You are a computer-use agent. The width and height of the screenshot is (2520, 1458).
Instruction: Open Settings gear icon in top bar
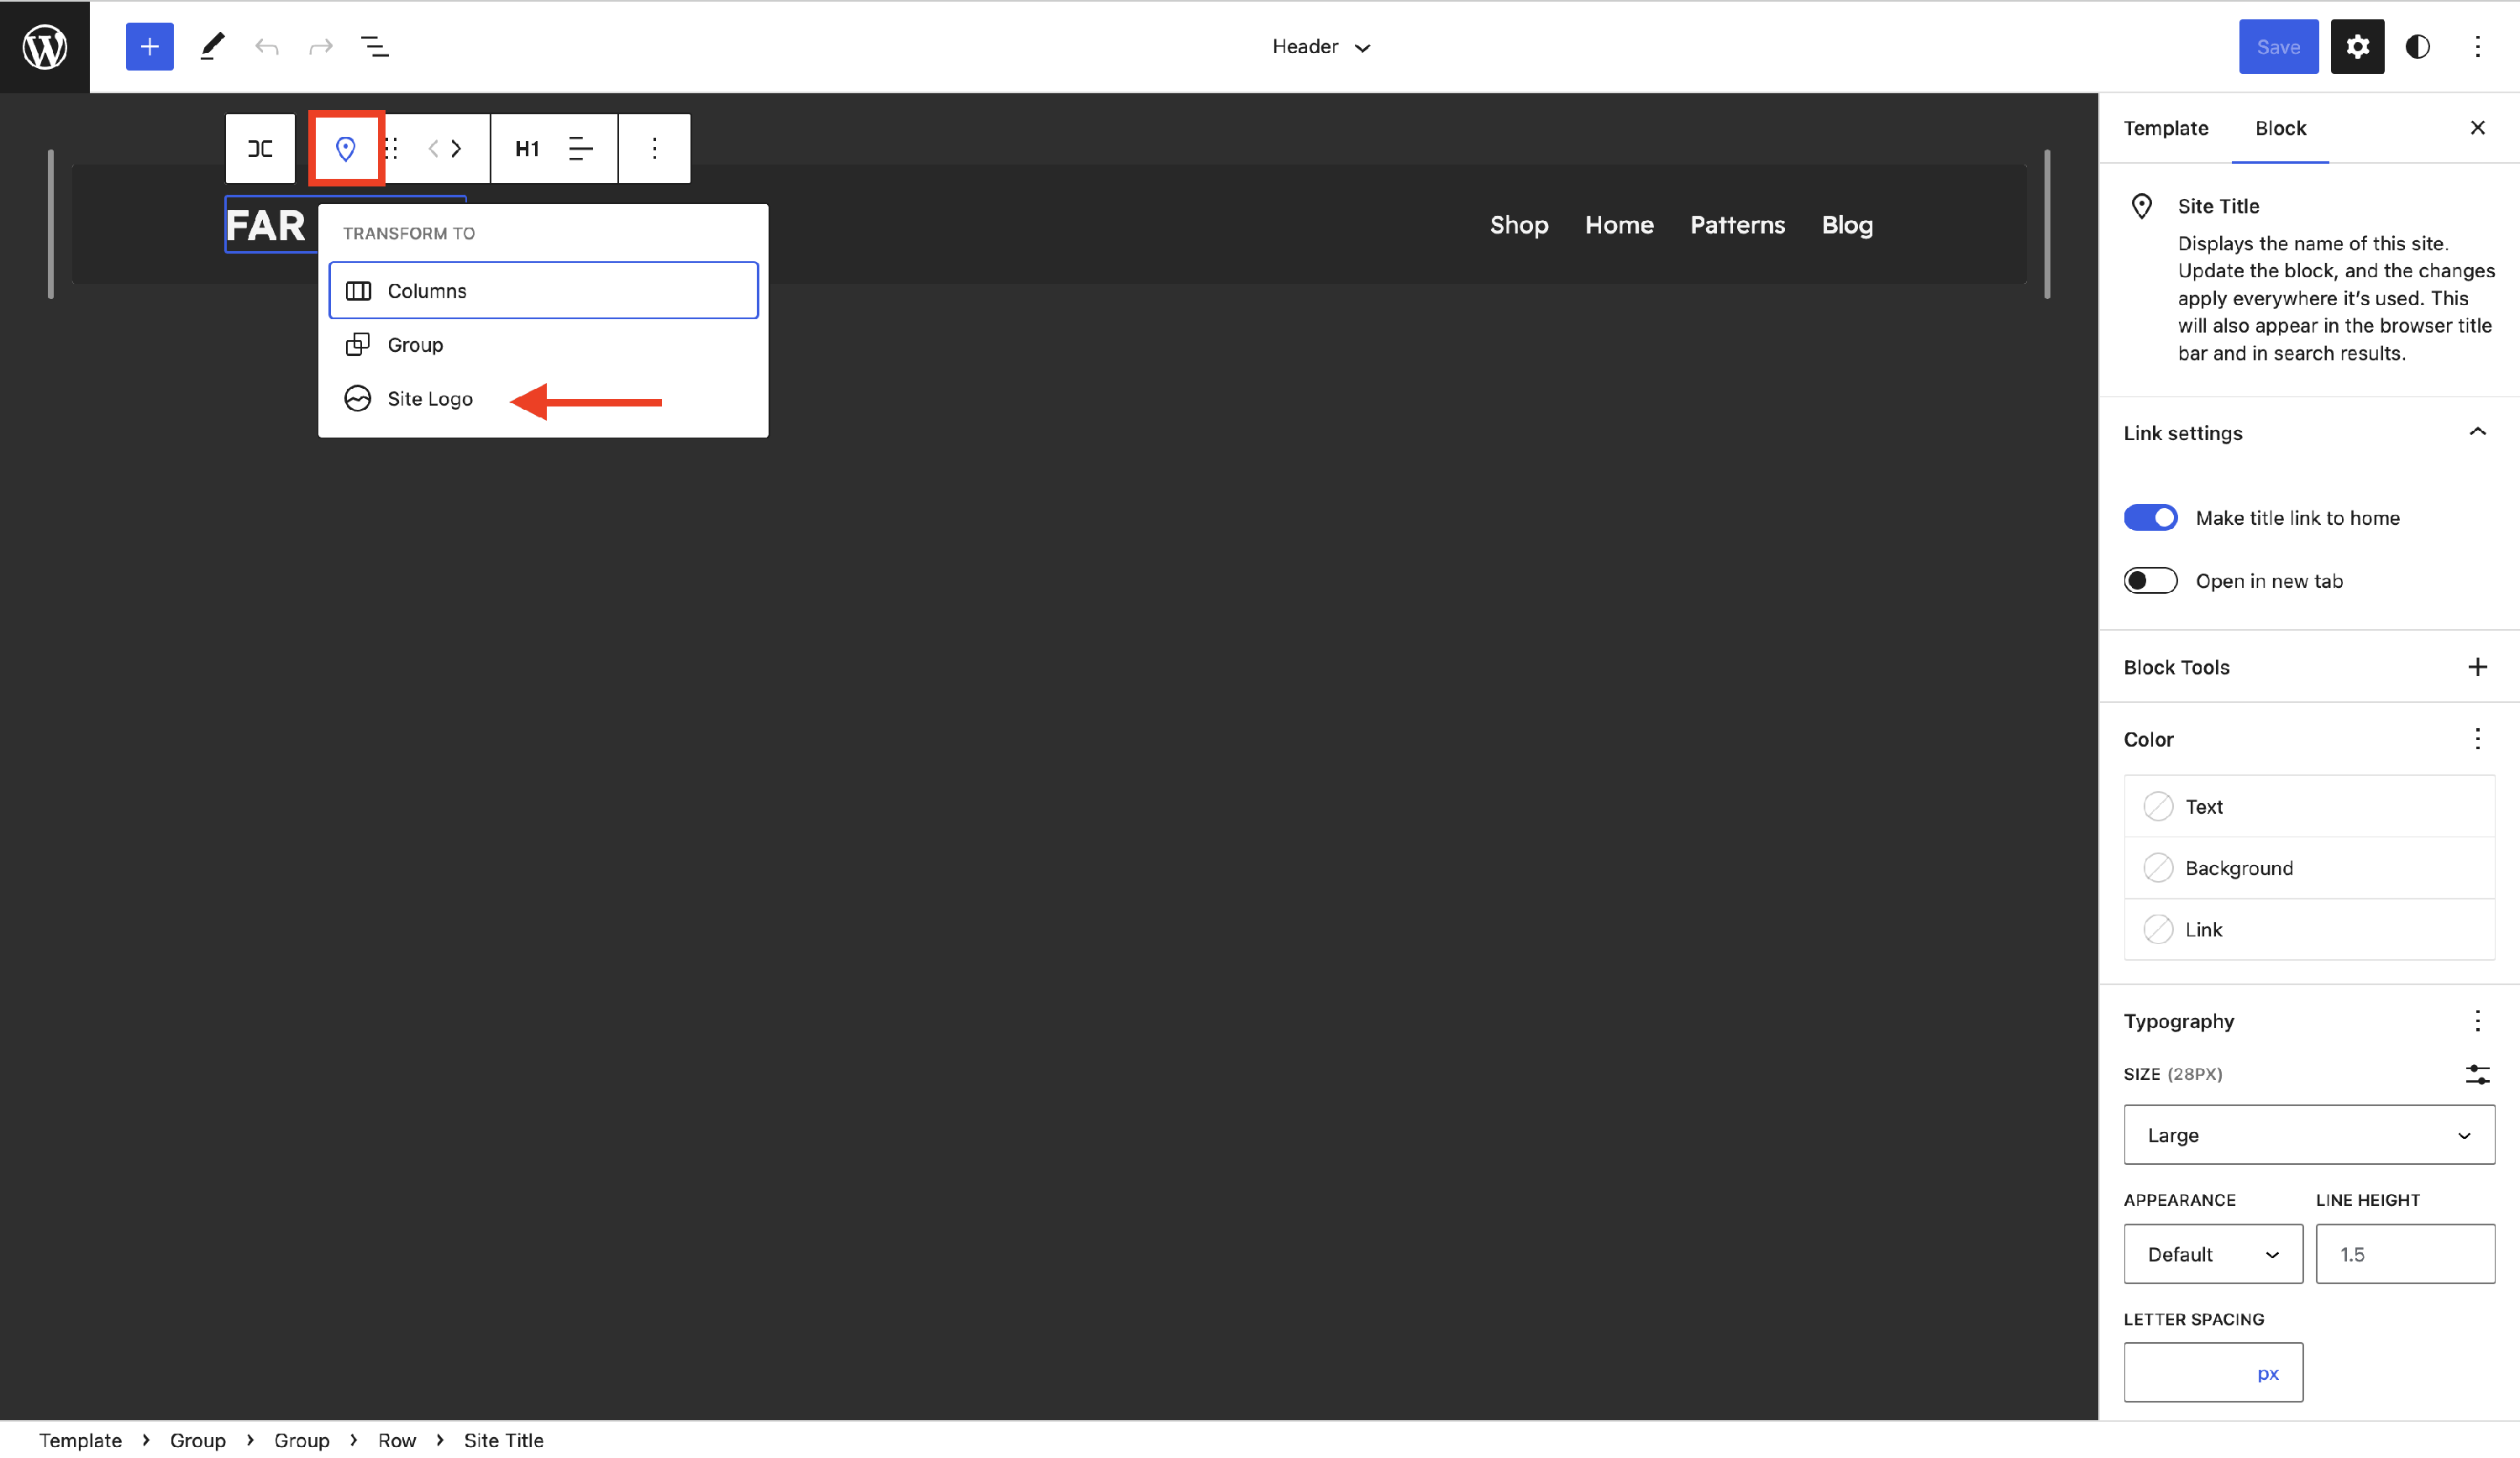click(x=2357, y=46)
